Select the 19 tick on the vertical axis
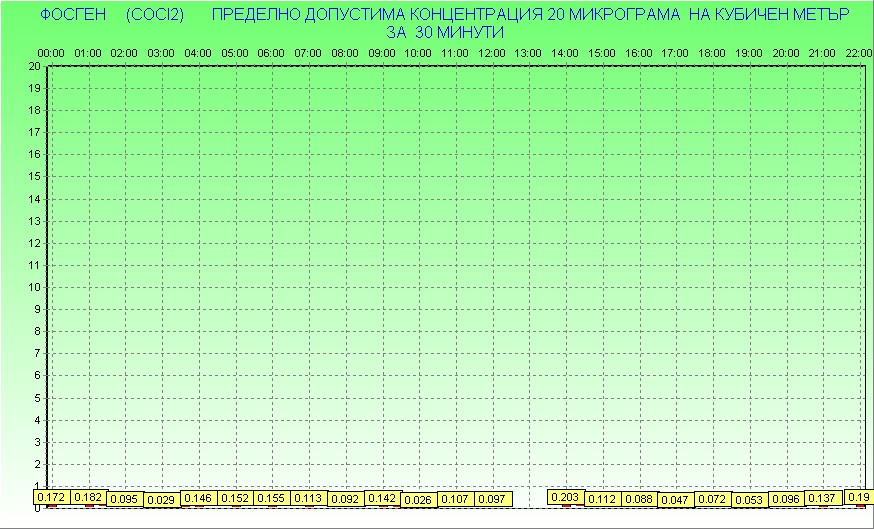This screenshot has width=874, height=529. coord(34,88)
